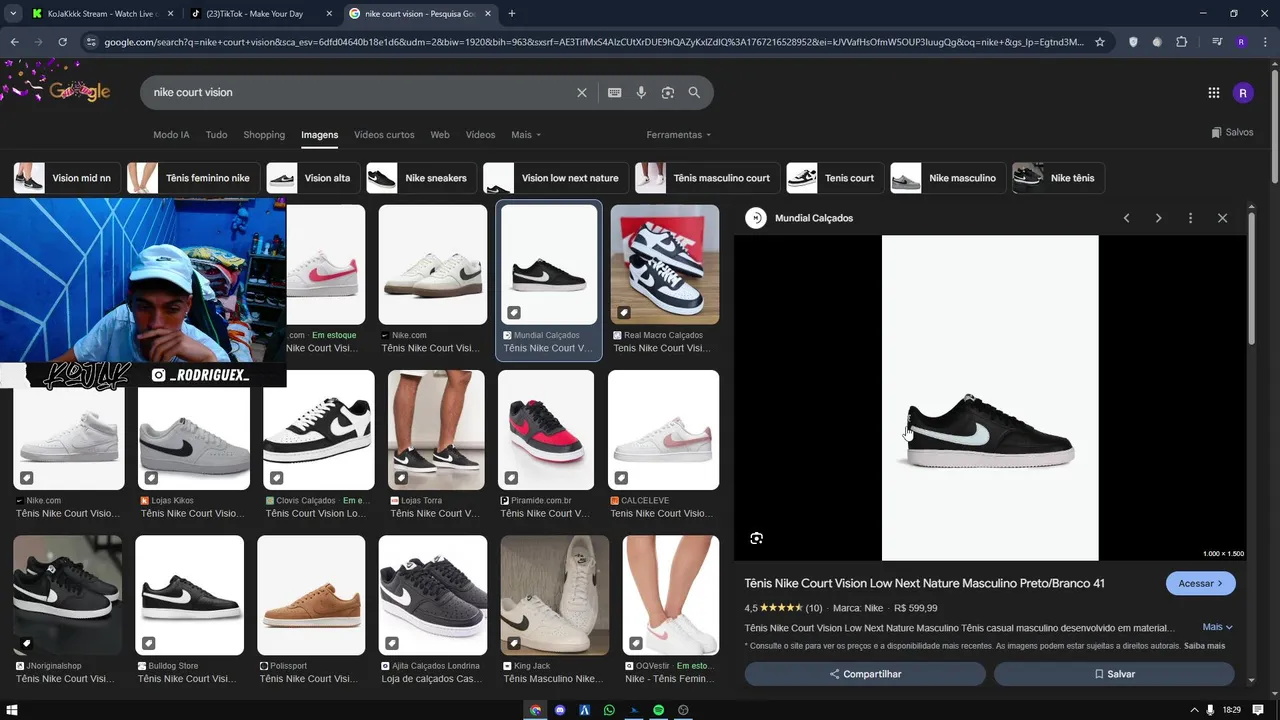Search inside preview image with Lens icon
The width and height of the screenshot is (1280, 720).
pos(756,538)
